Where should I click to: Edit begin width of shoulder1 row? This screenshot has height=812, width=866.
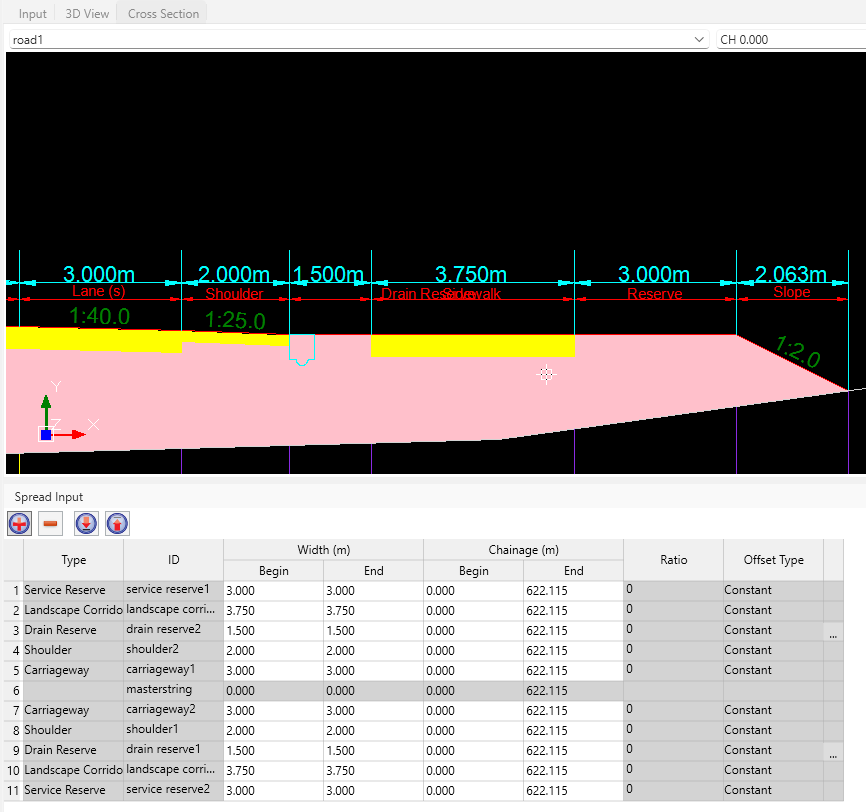click(x=273, y=730)
